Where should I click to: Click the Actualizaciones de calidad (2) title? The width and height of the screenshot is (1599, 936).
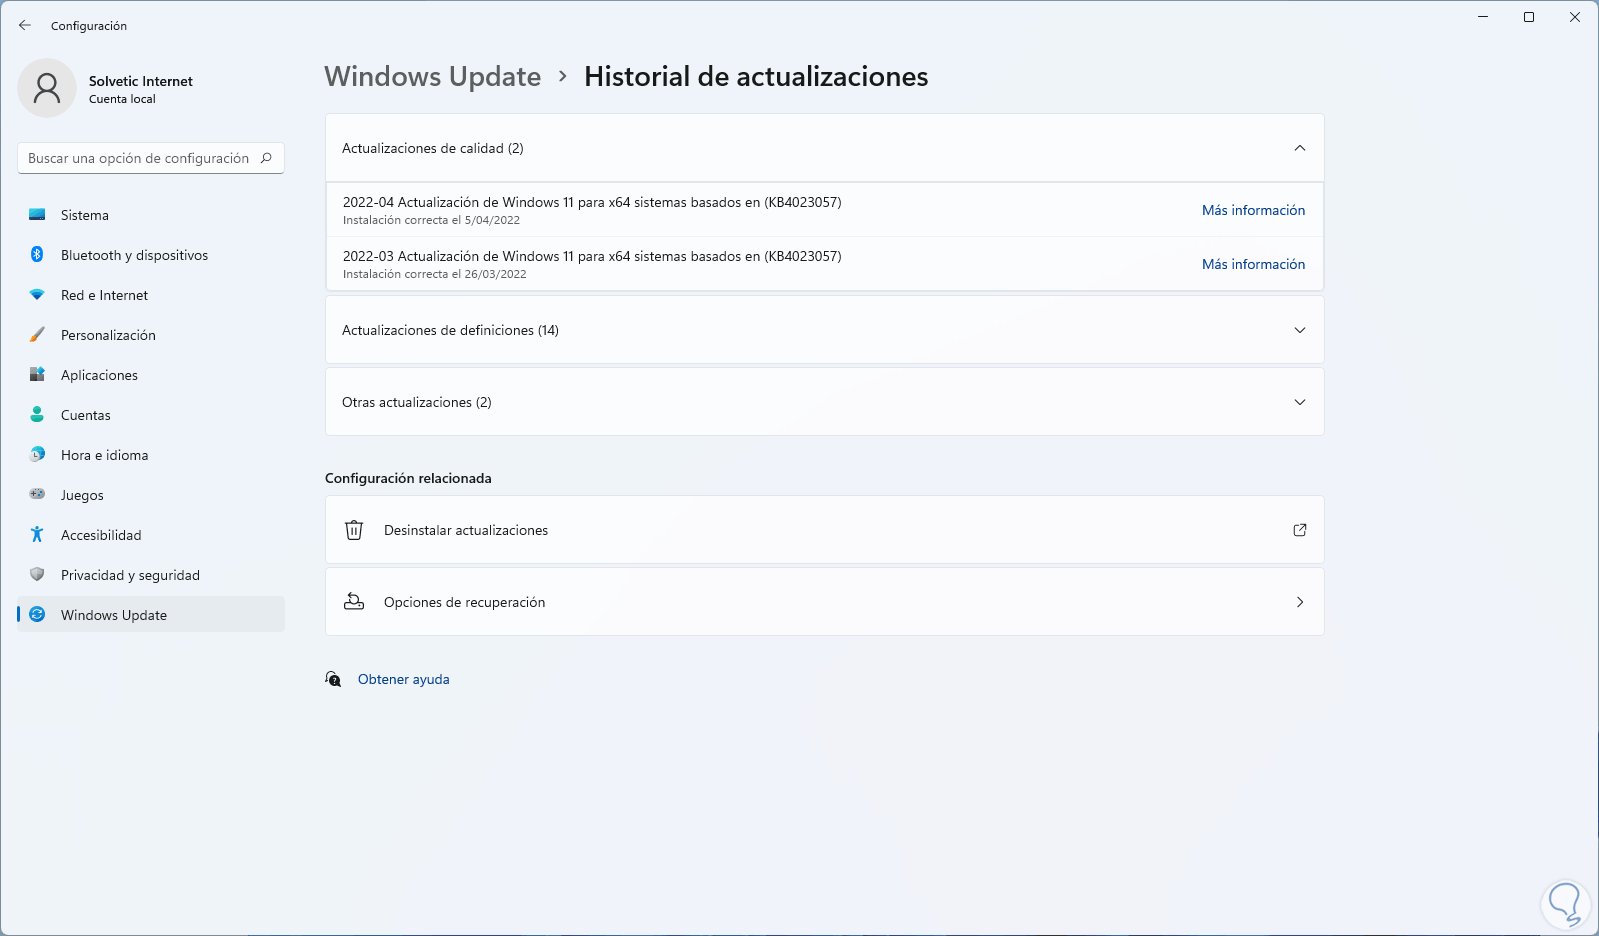433,148
